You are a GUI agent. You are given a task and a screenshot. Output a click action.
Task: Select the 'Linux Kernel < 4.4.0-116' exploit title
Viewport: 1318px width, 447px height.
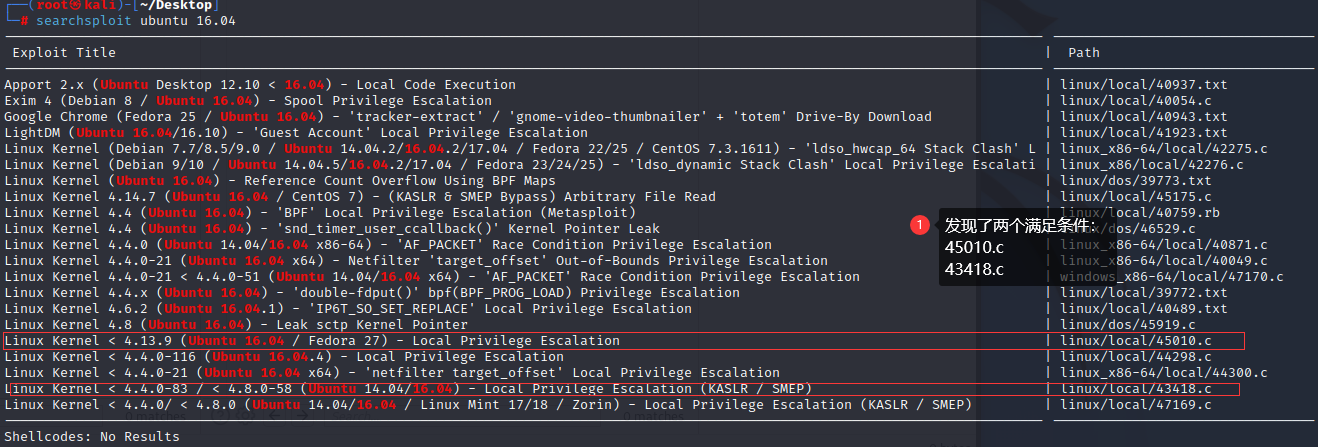pyautogui.click(x=284, y=357)
